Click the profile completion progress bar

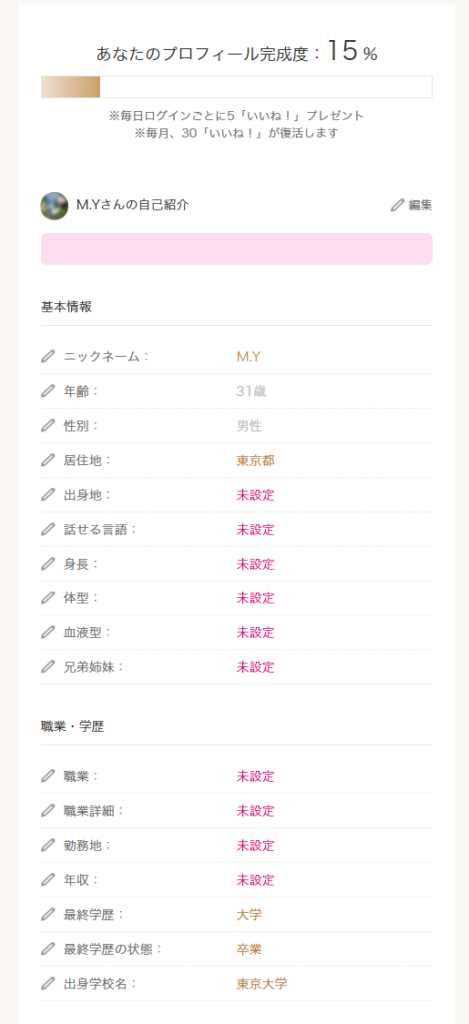[x=236, y=87]
